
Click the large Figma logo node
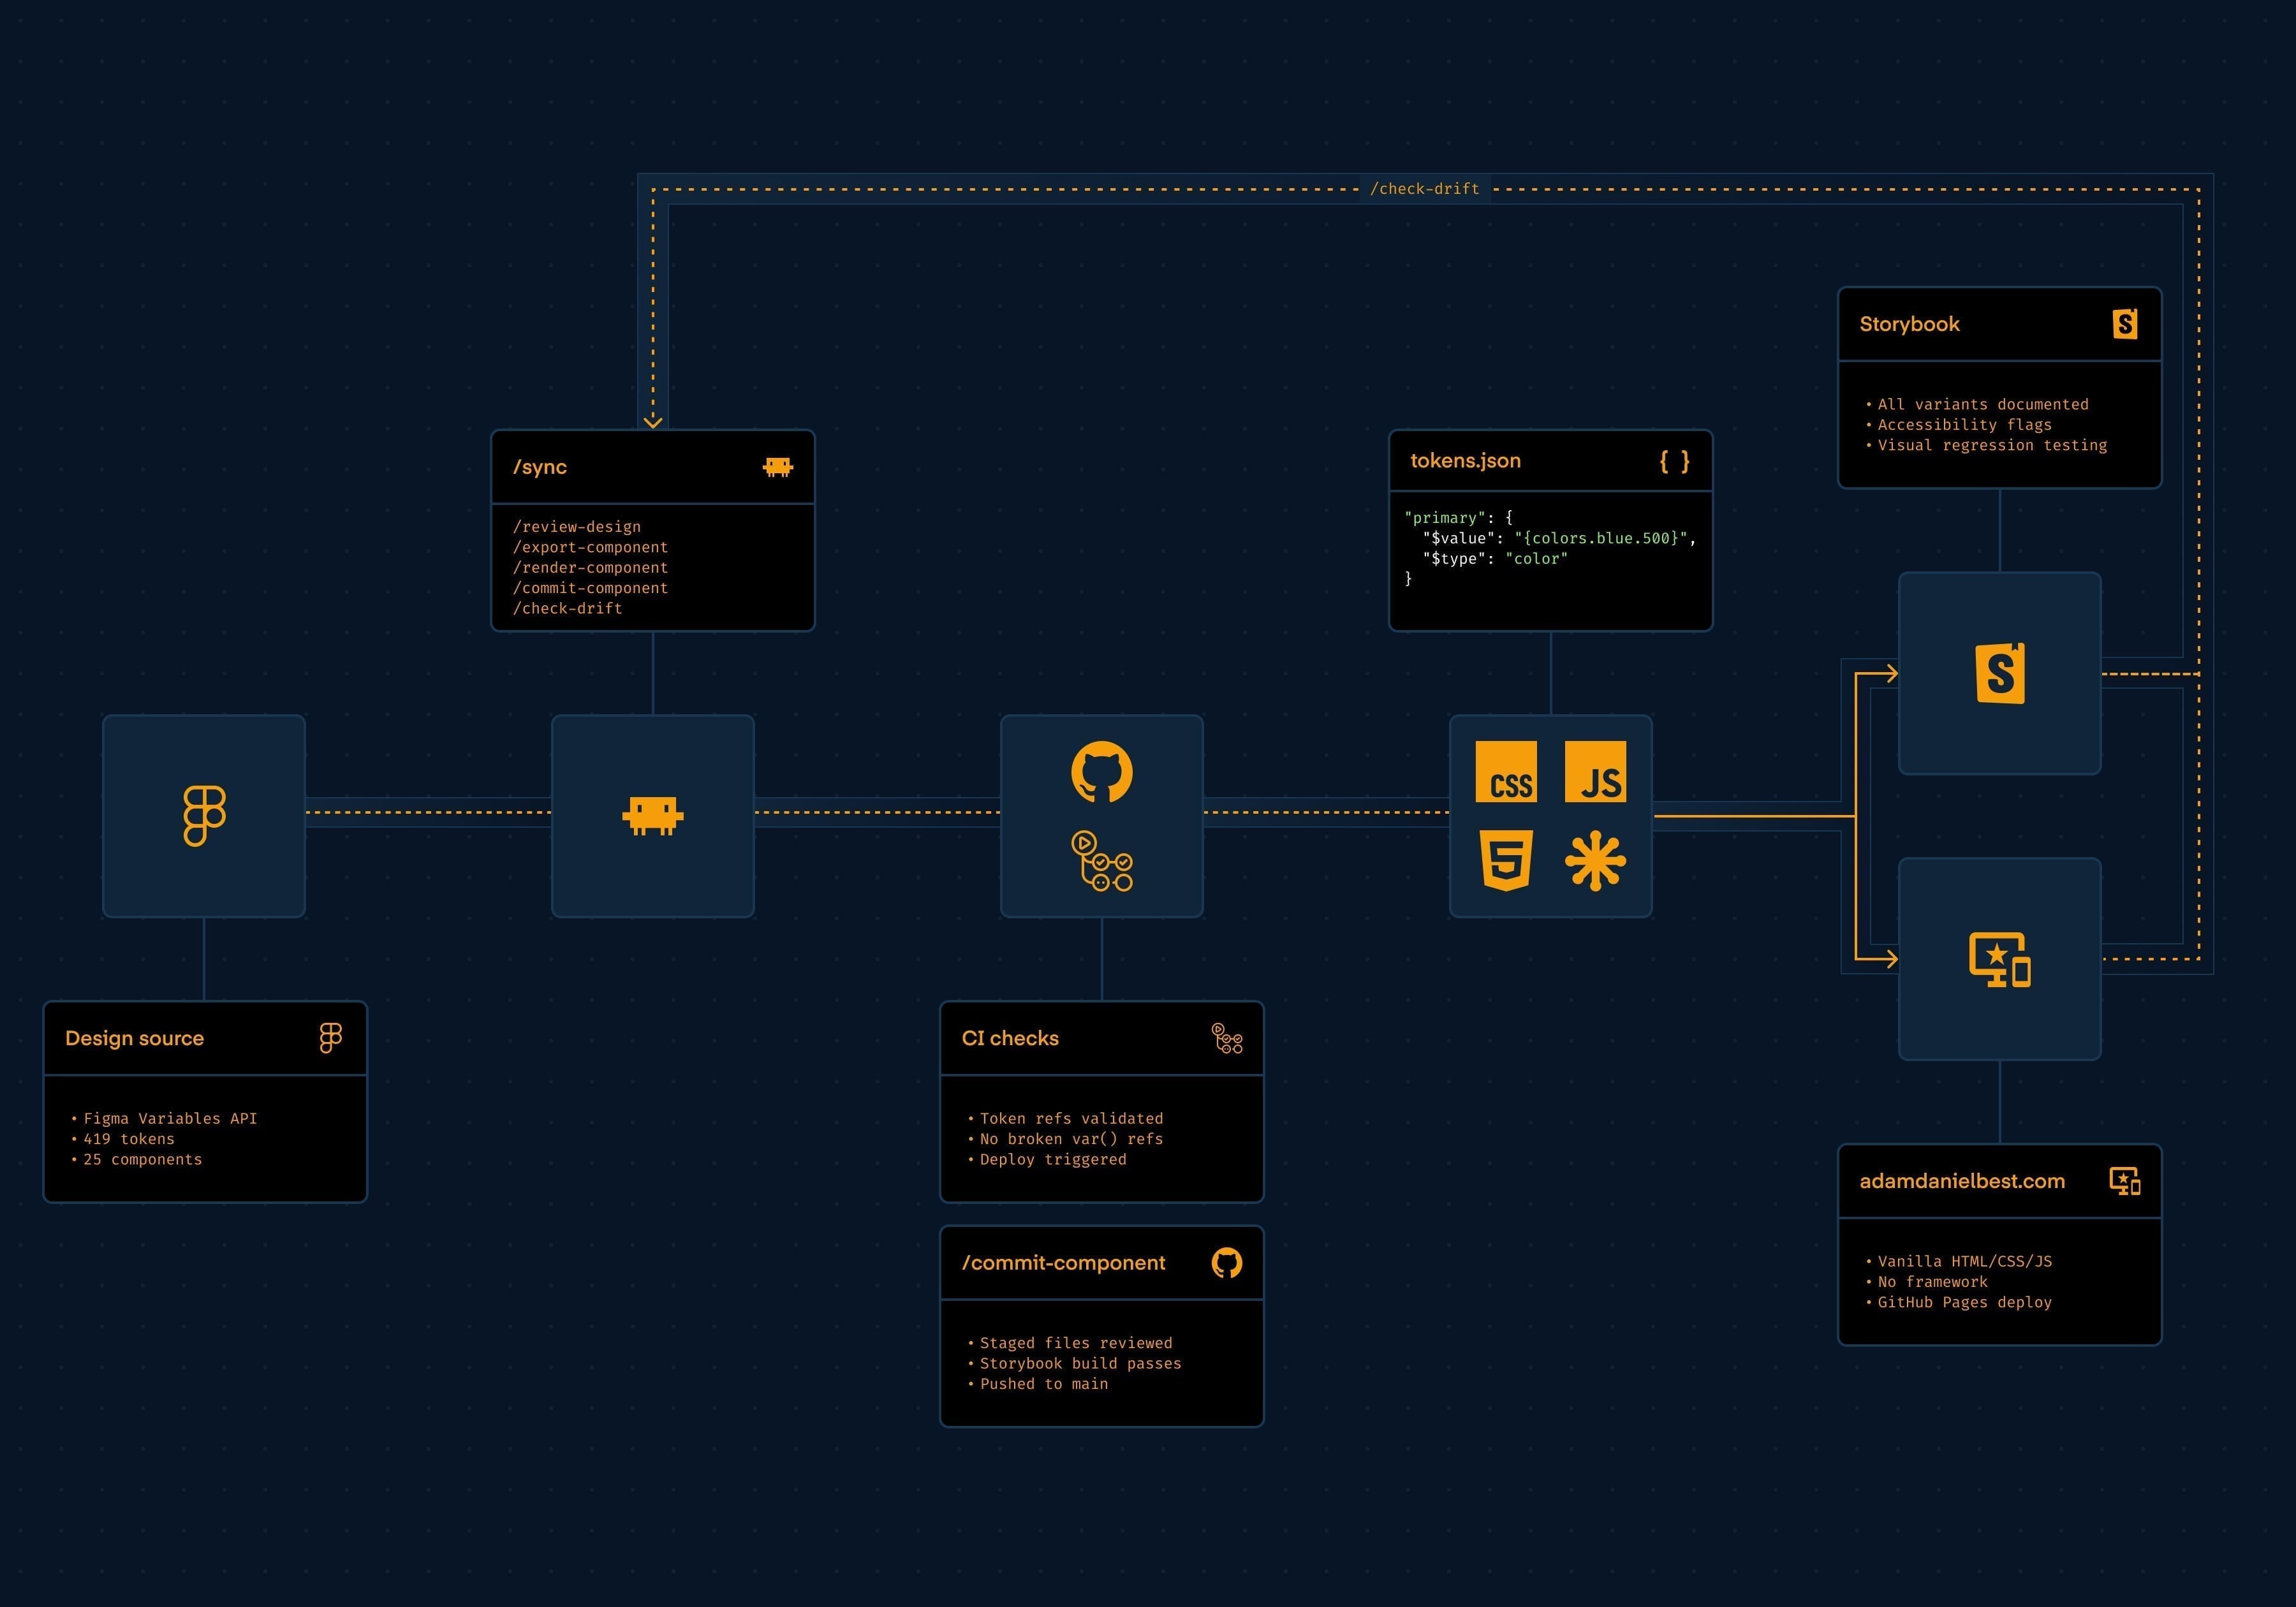(204, 816)
